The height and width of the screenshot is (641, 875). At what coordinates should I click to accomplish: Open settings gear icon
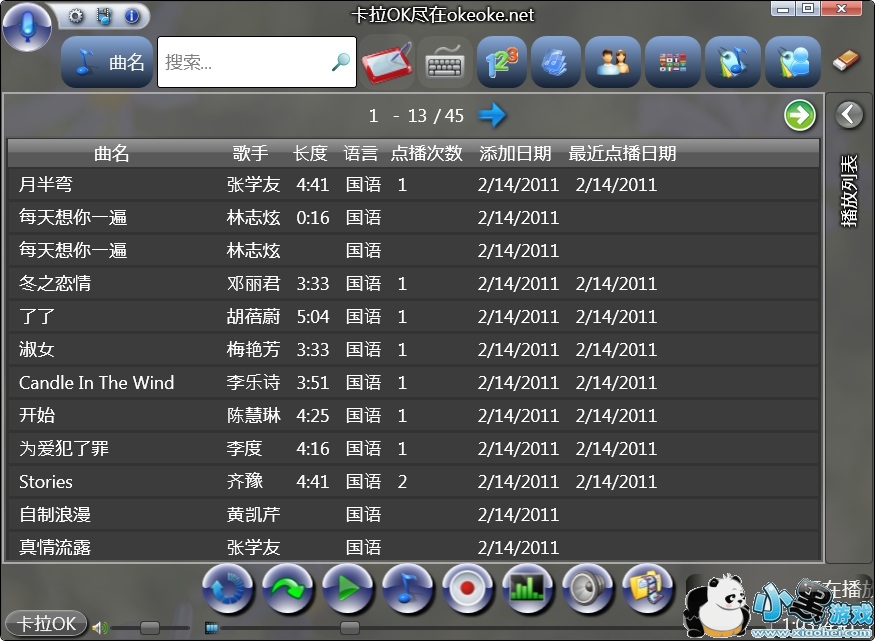pos(75,16)
